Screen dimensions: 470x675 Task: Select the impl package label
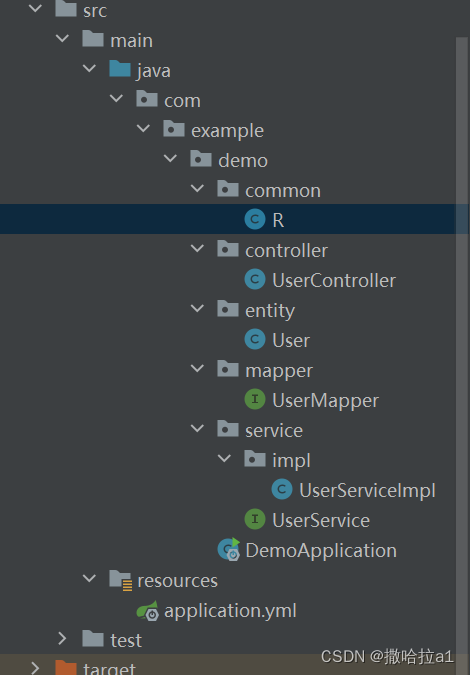click(x=291, y=461)
